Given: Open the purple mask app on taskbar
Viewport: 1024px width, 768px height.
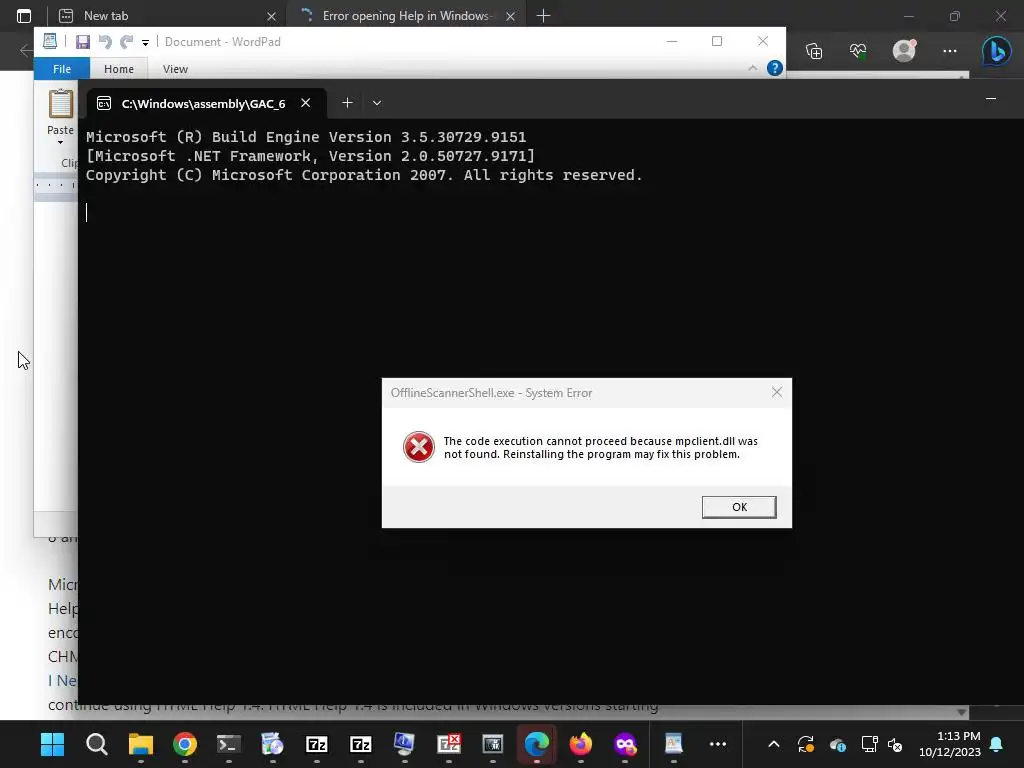Looking at the screenshot, I should (625, 744).
